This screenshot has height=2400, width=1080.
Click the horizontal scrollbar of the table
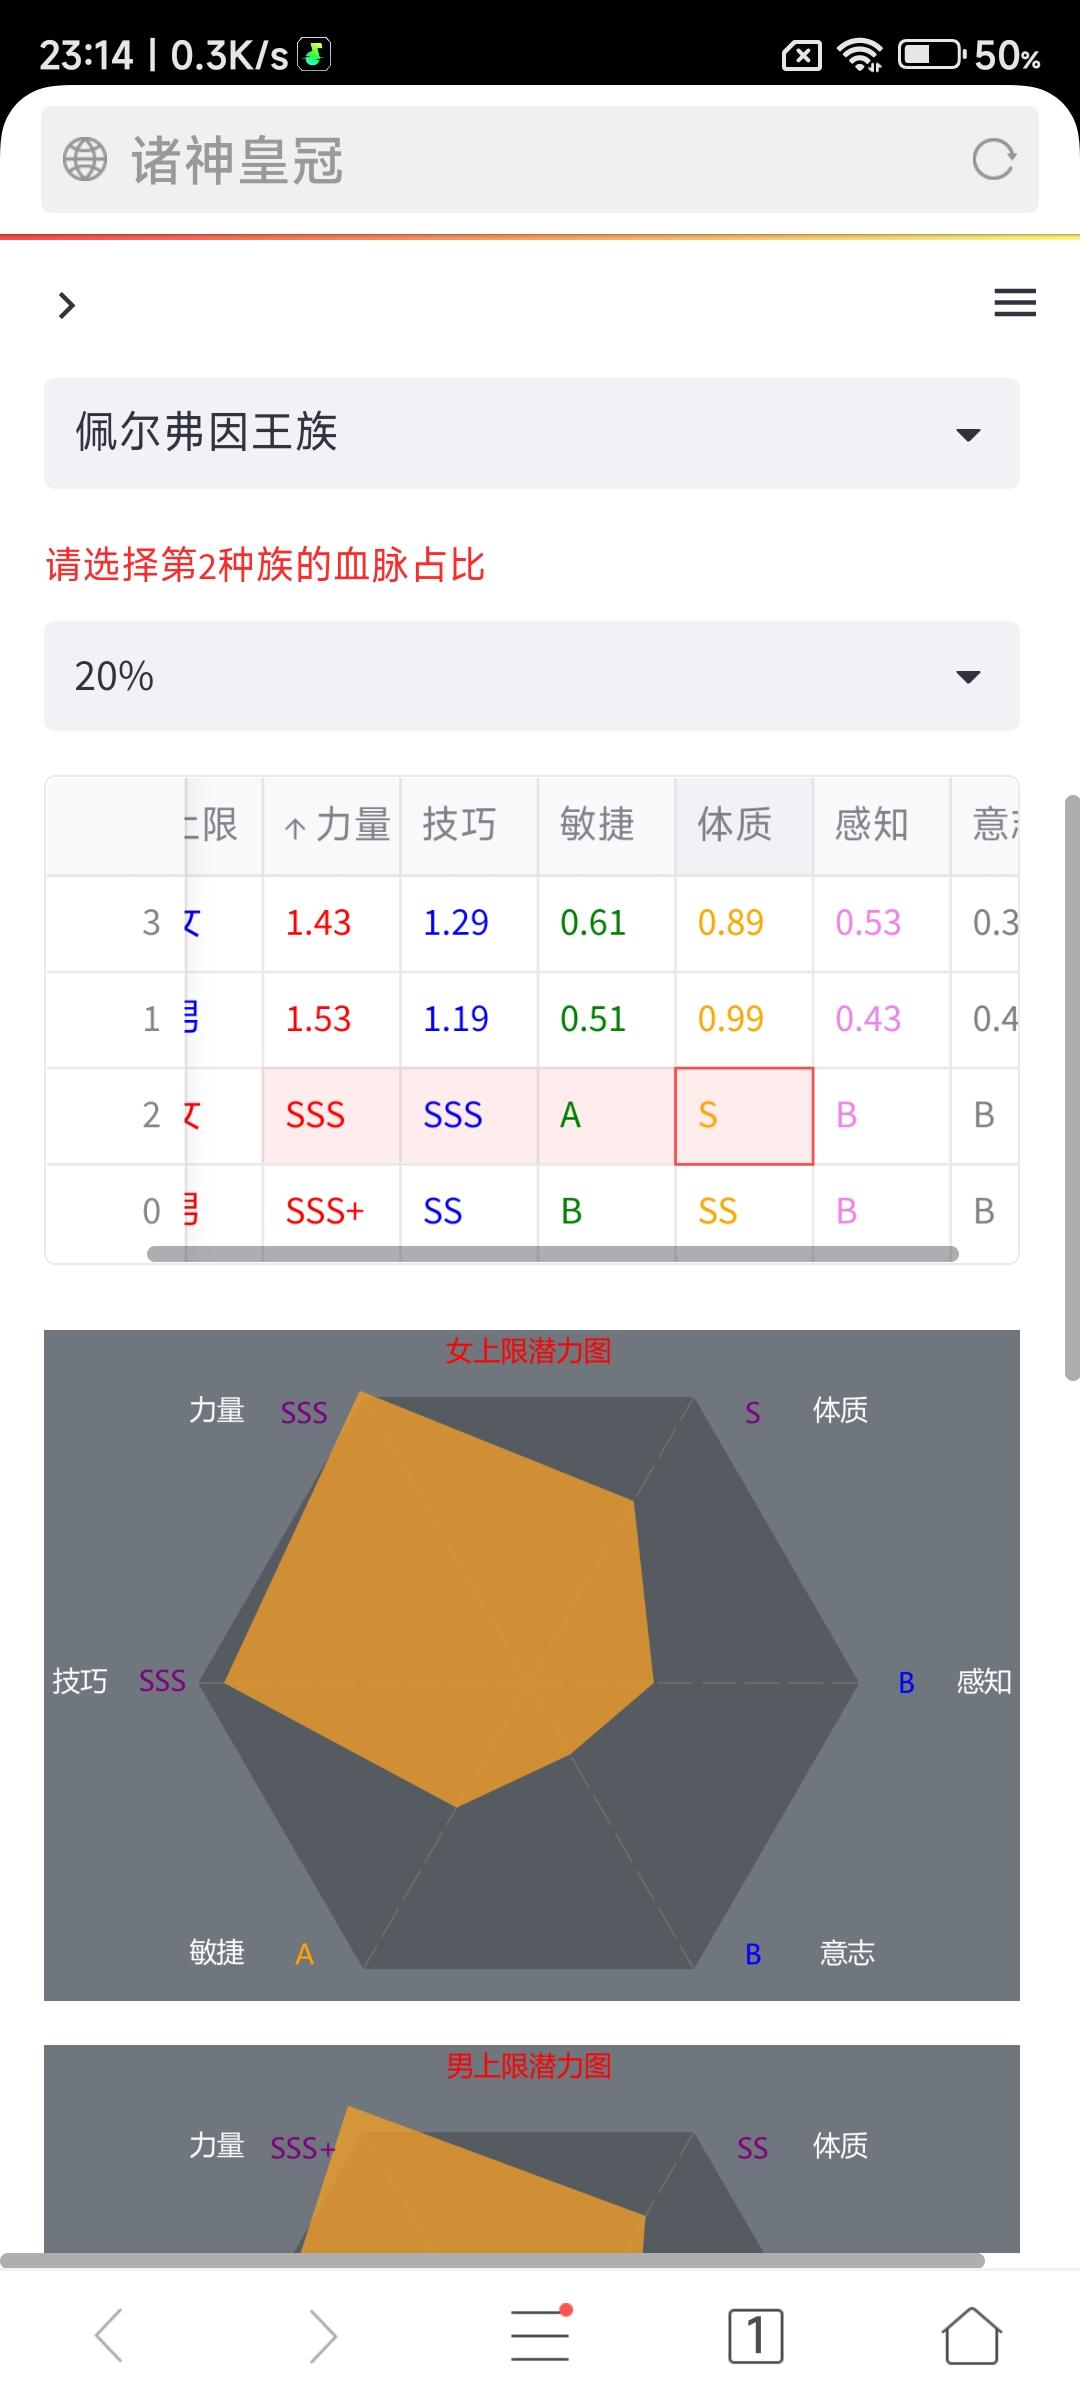(553, 1253)
